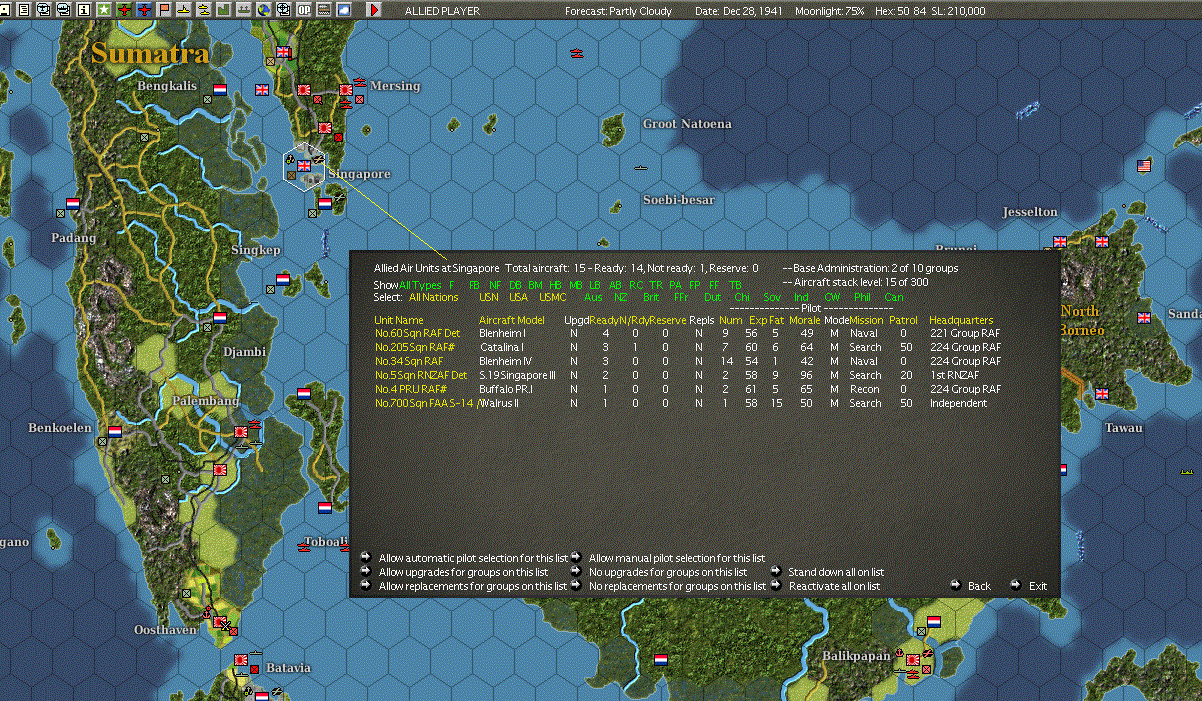Click the crosshair target toolbar icon

284,10
